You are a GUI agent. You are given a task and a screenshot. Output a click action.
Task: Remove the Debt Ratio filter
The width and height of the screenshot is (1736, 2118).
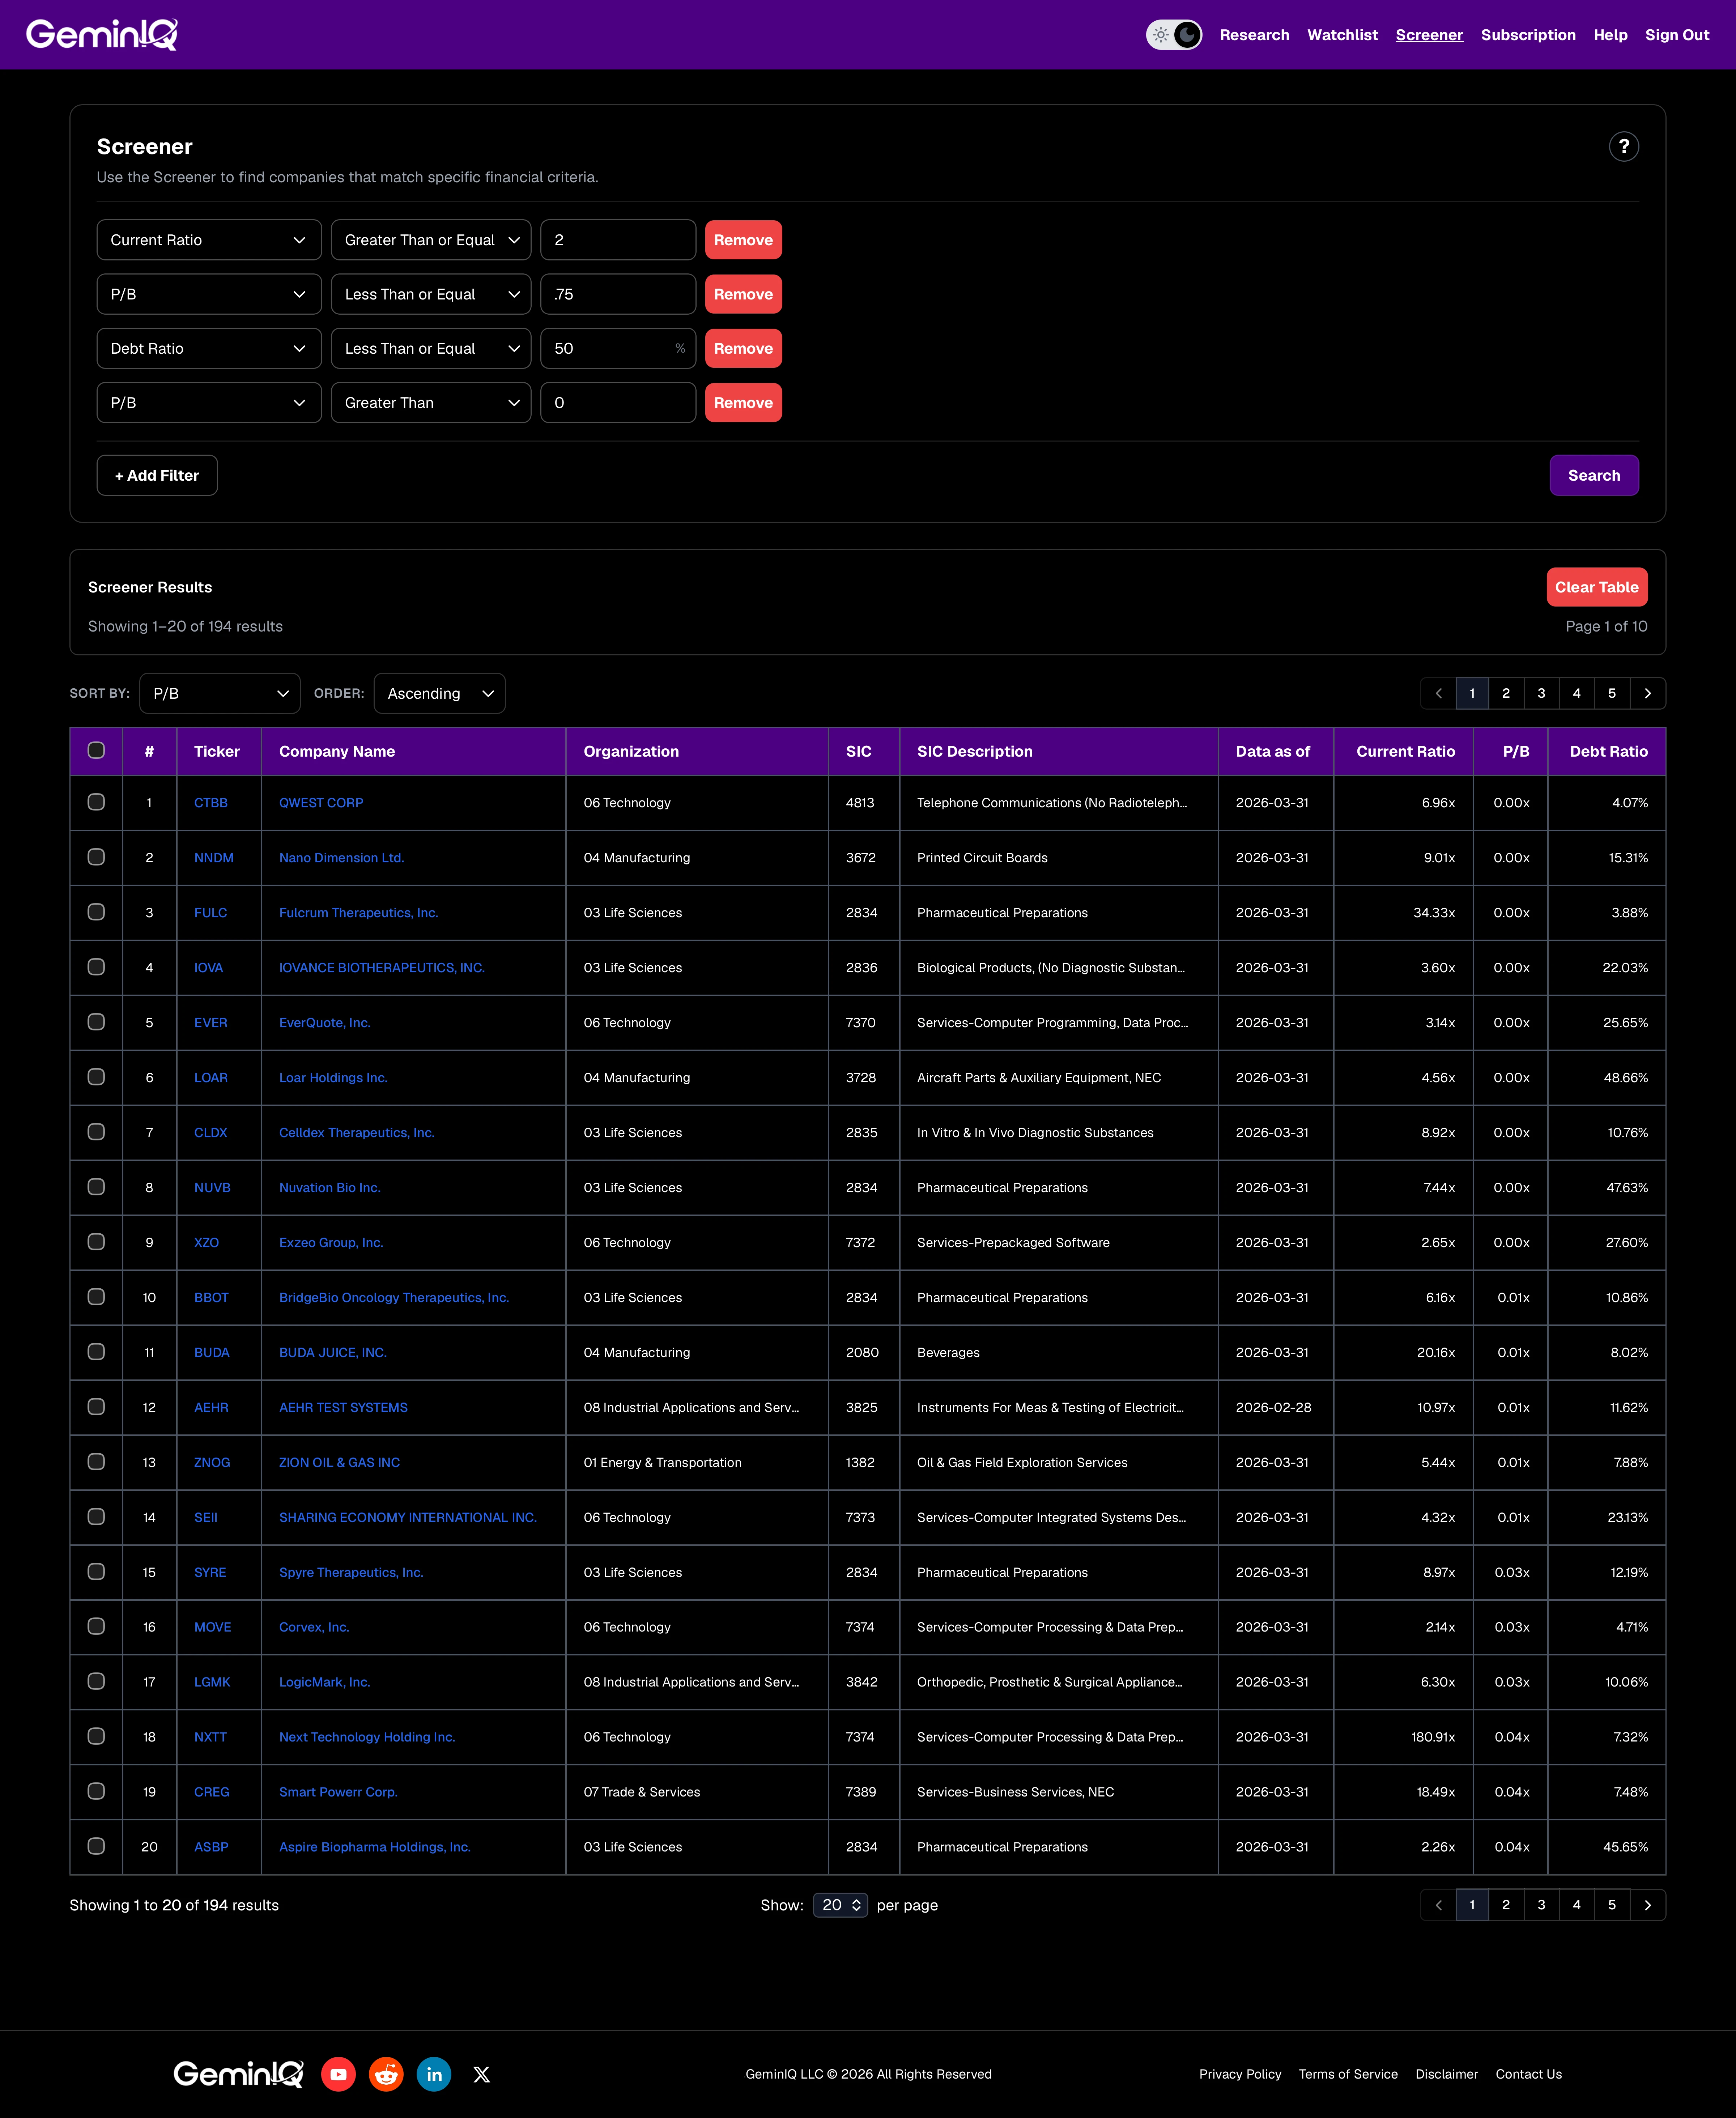(x=743, y=348)
